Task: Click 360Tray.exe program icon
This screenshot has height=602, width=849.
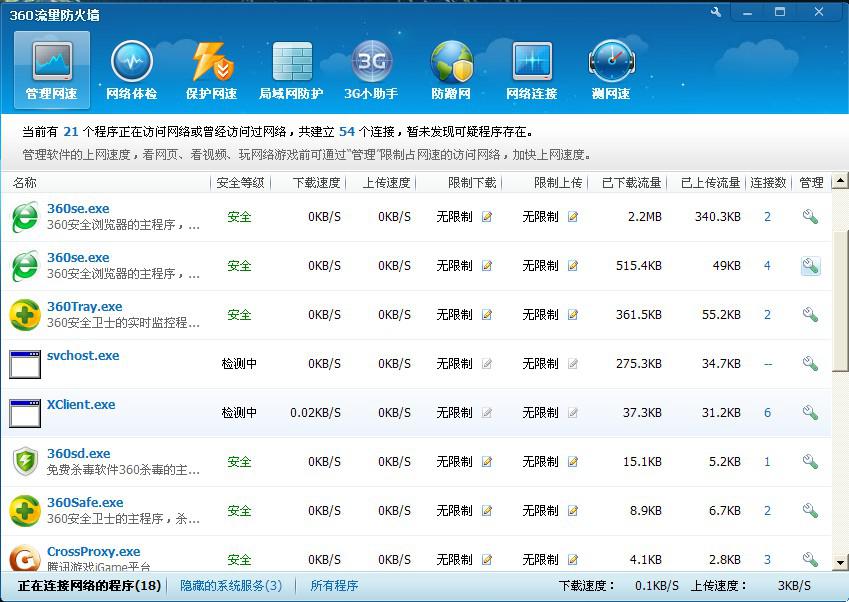Action: (x=25, y=315)
